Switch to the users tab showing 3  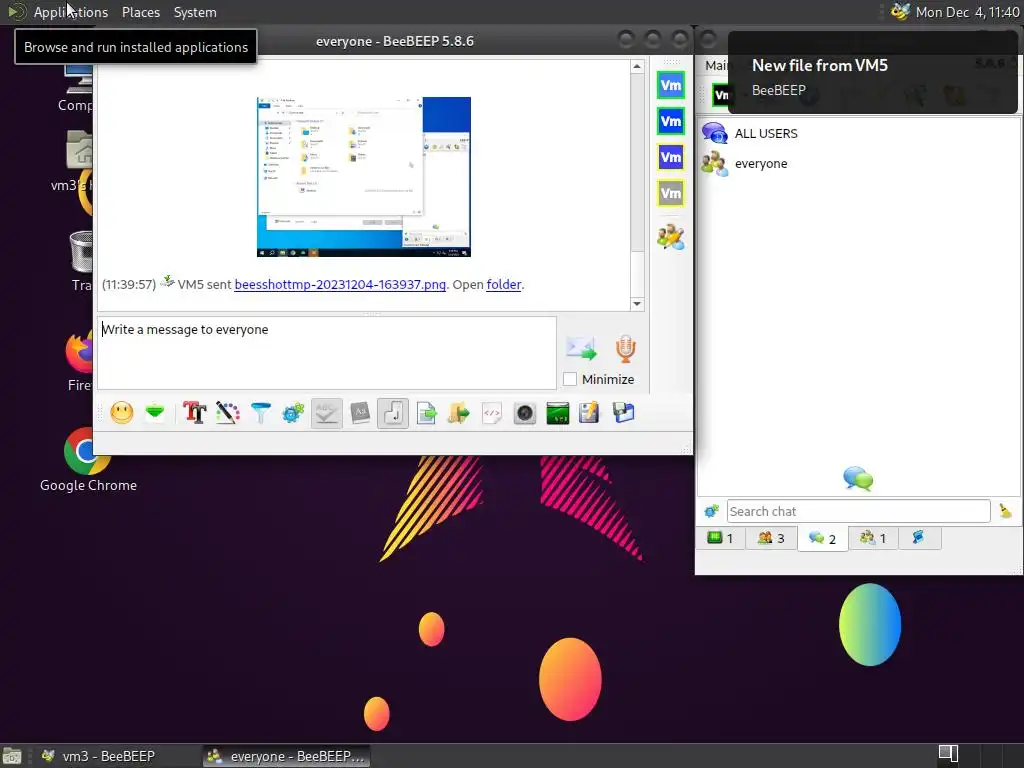tap(771, 538)
